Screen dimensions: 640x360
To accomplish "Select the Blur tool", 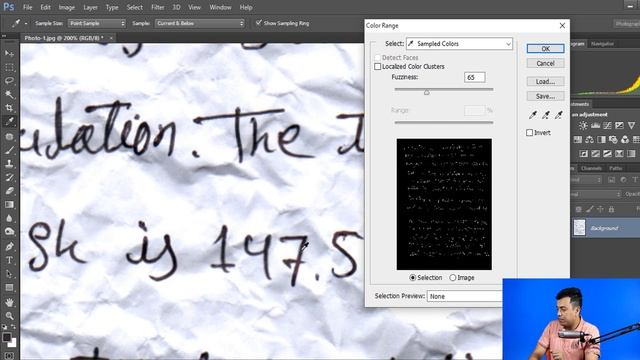I will click(9, 218).
